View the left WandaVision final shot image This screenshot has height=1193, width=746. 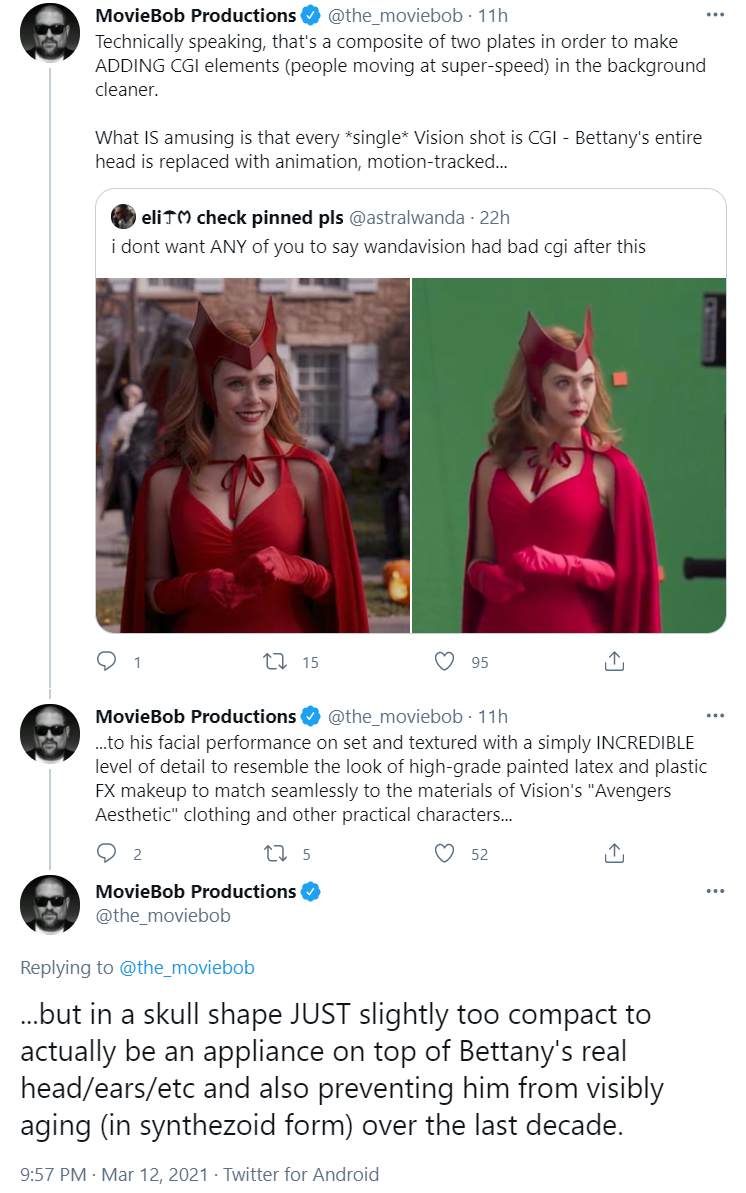[253, 455]
